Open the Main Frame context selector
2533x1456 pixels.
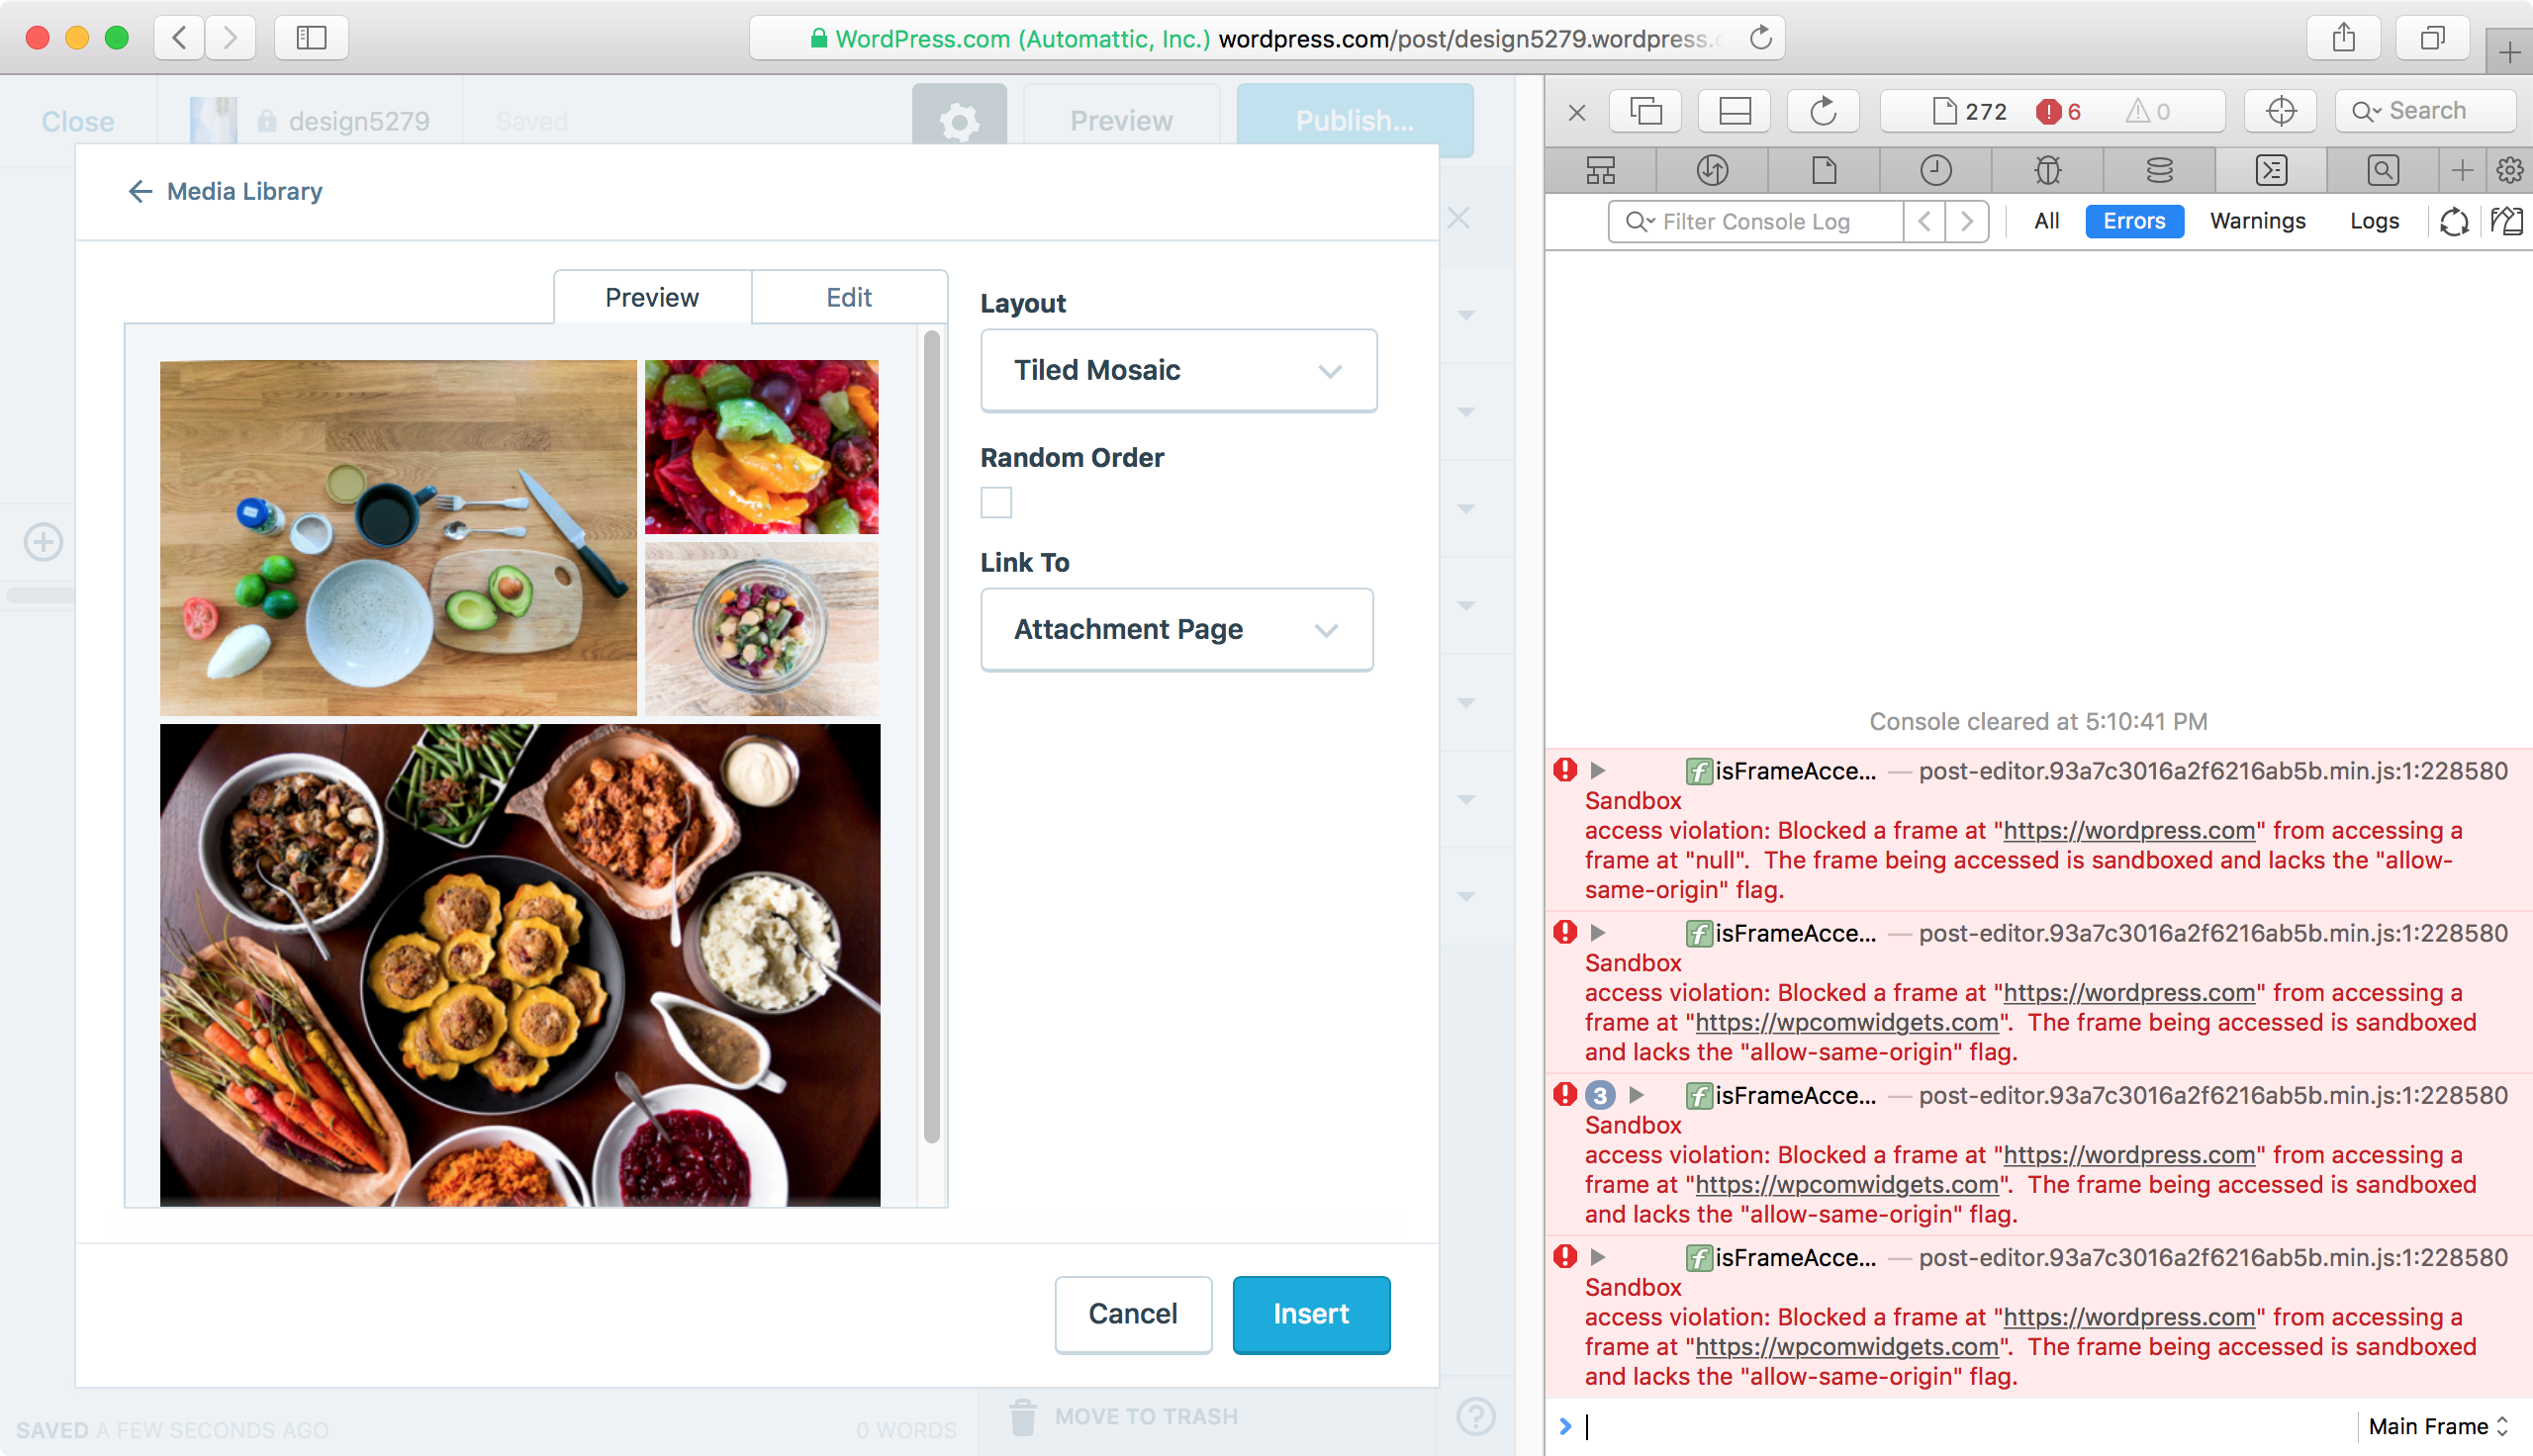click(x=2433, y=1426)
